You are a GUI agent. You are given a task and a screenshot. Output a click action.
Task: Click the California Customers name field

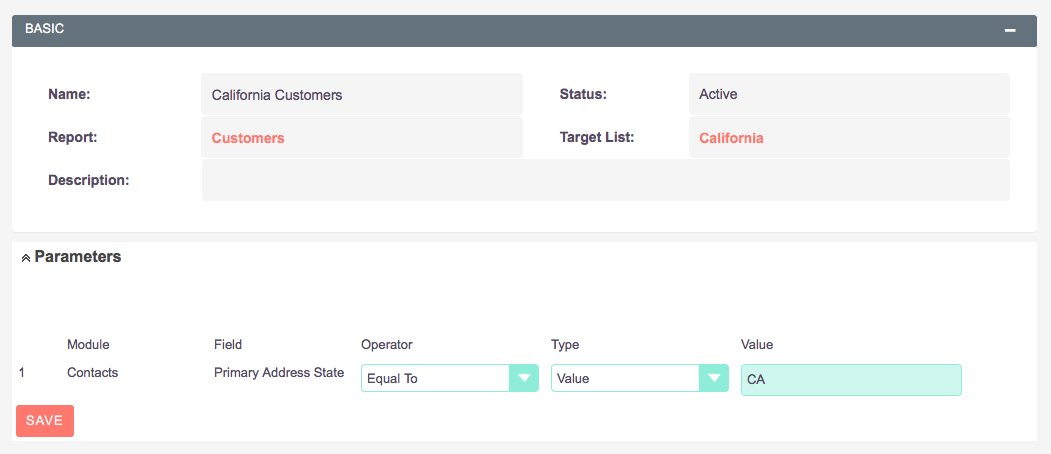click(x=362, y=95)
